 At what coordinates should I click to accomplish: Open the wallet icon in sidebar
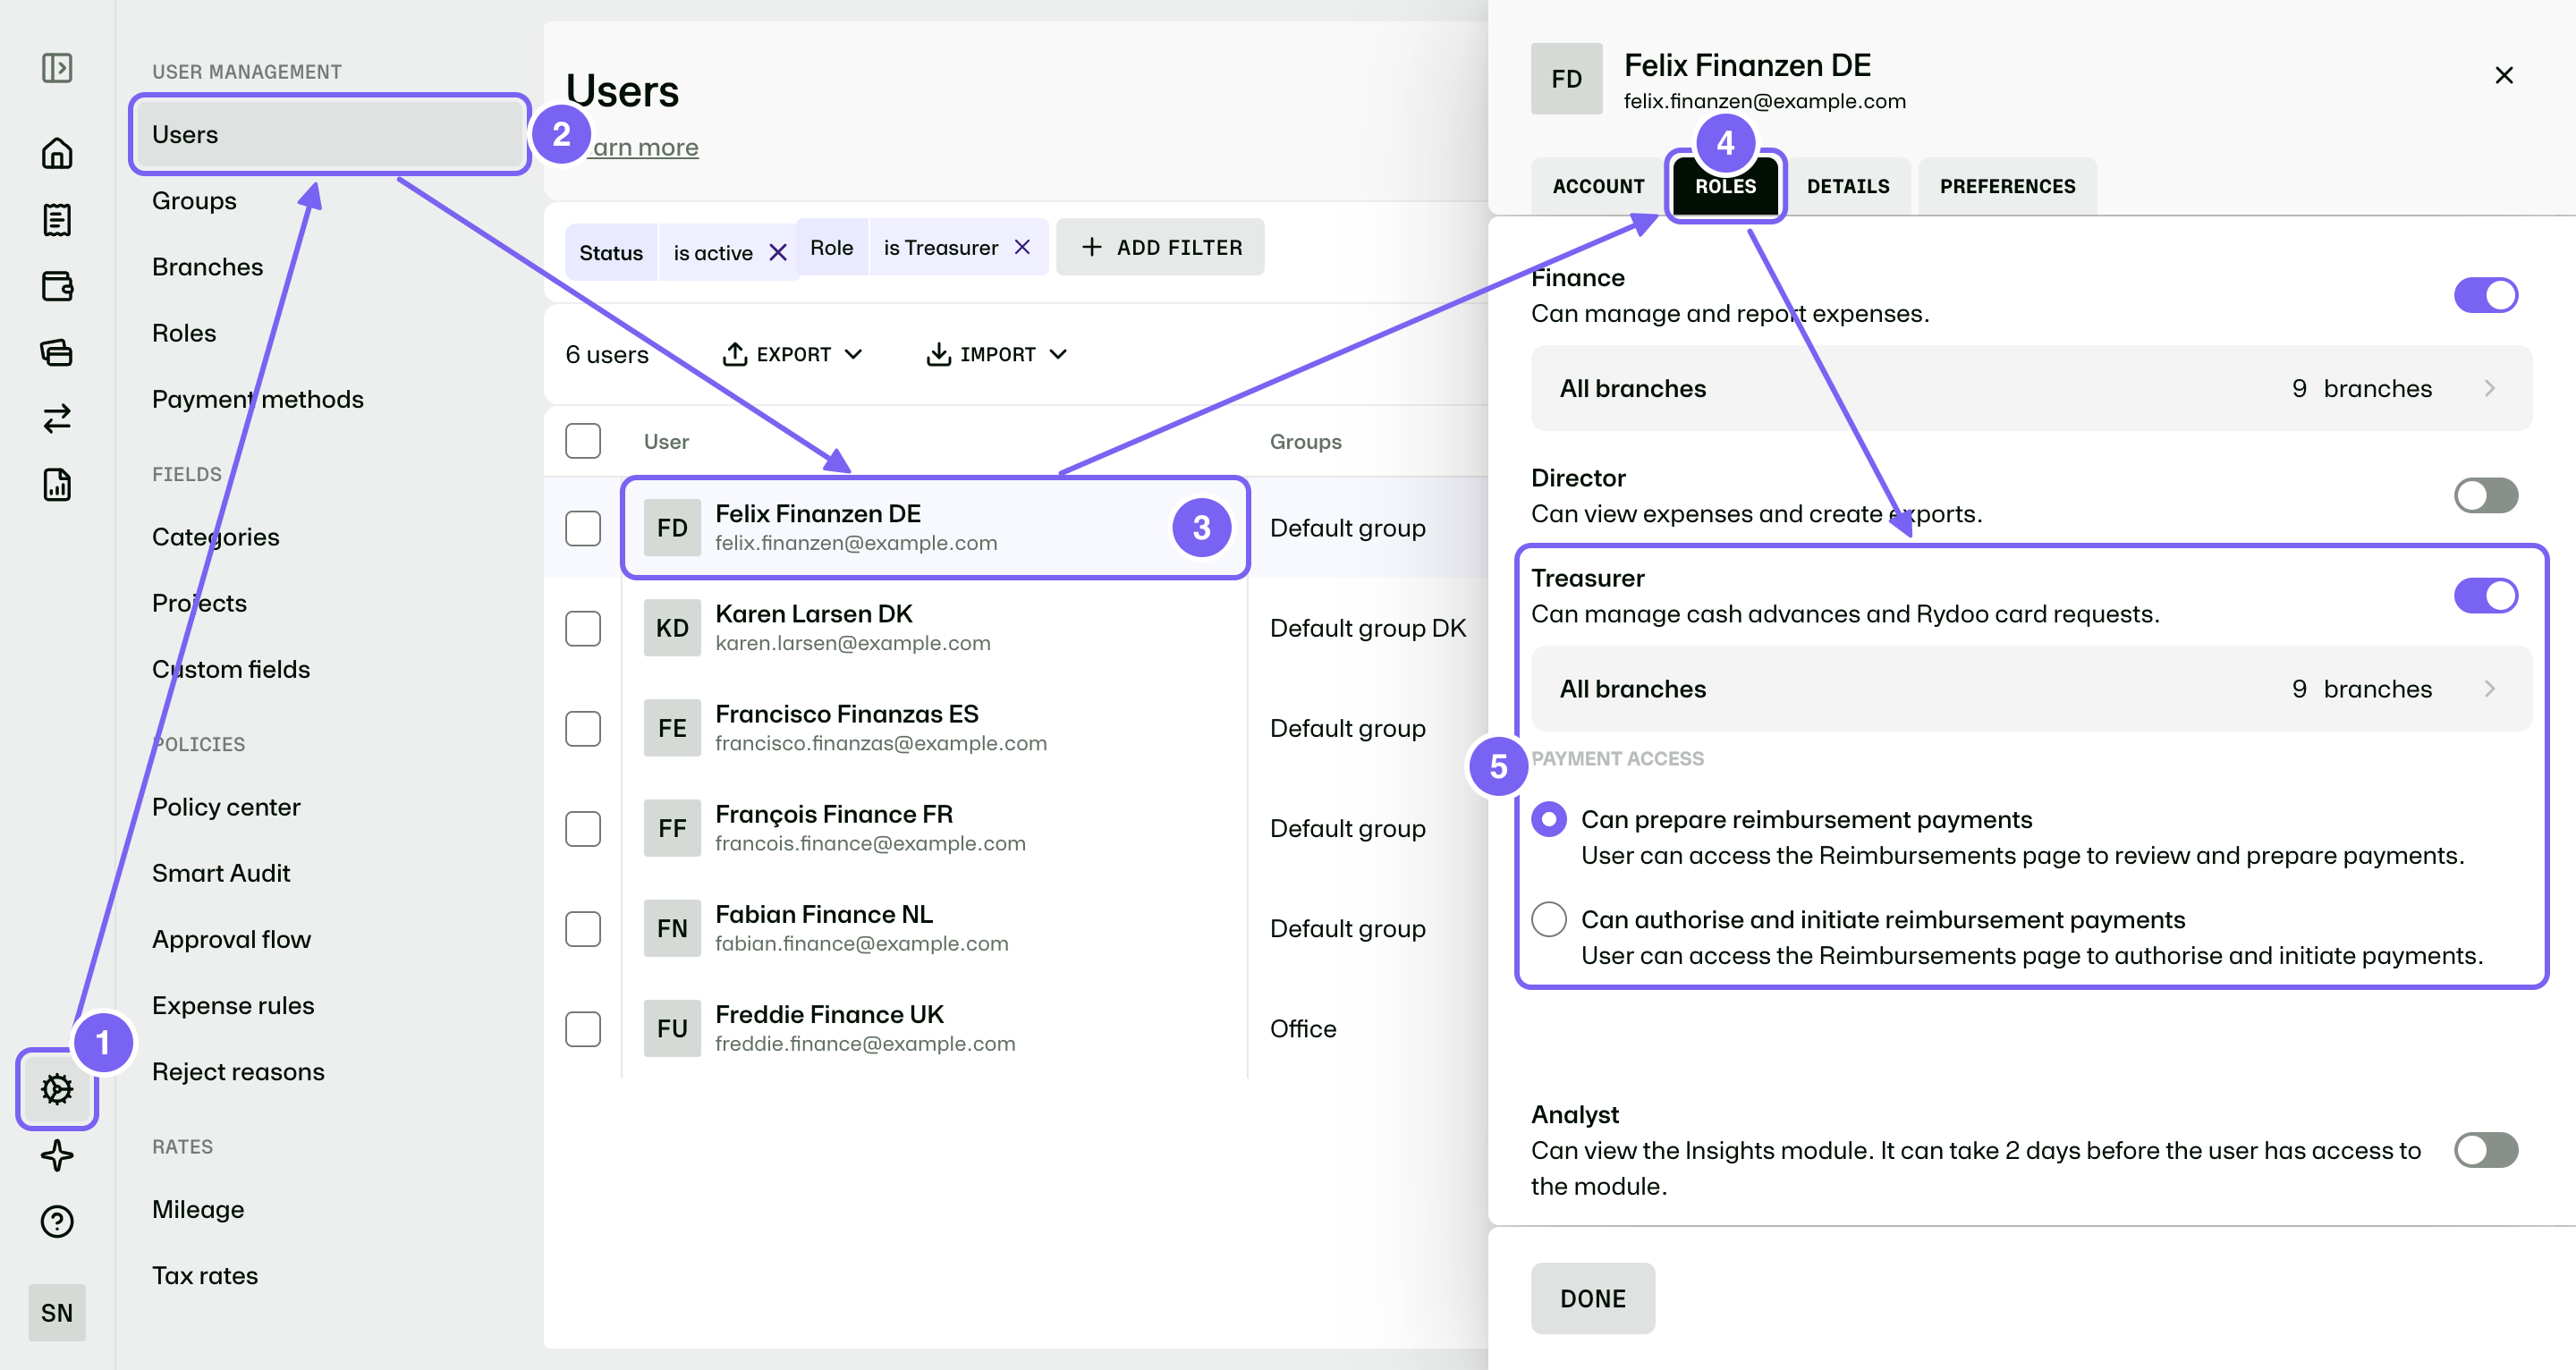click(57, 286)
